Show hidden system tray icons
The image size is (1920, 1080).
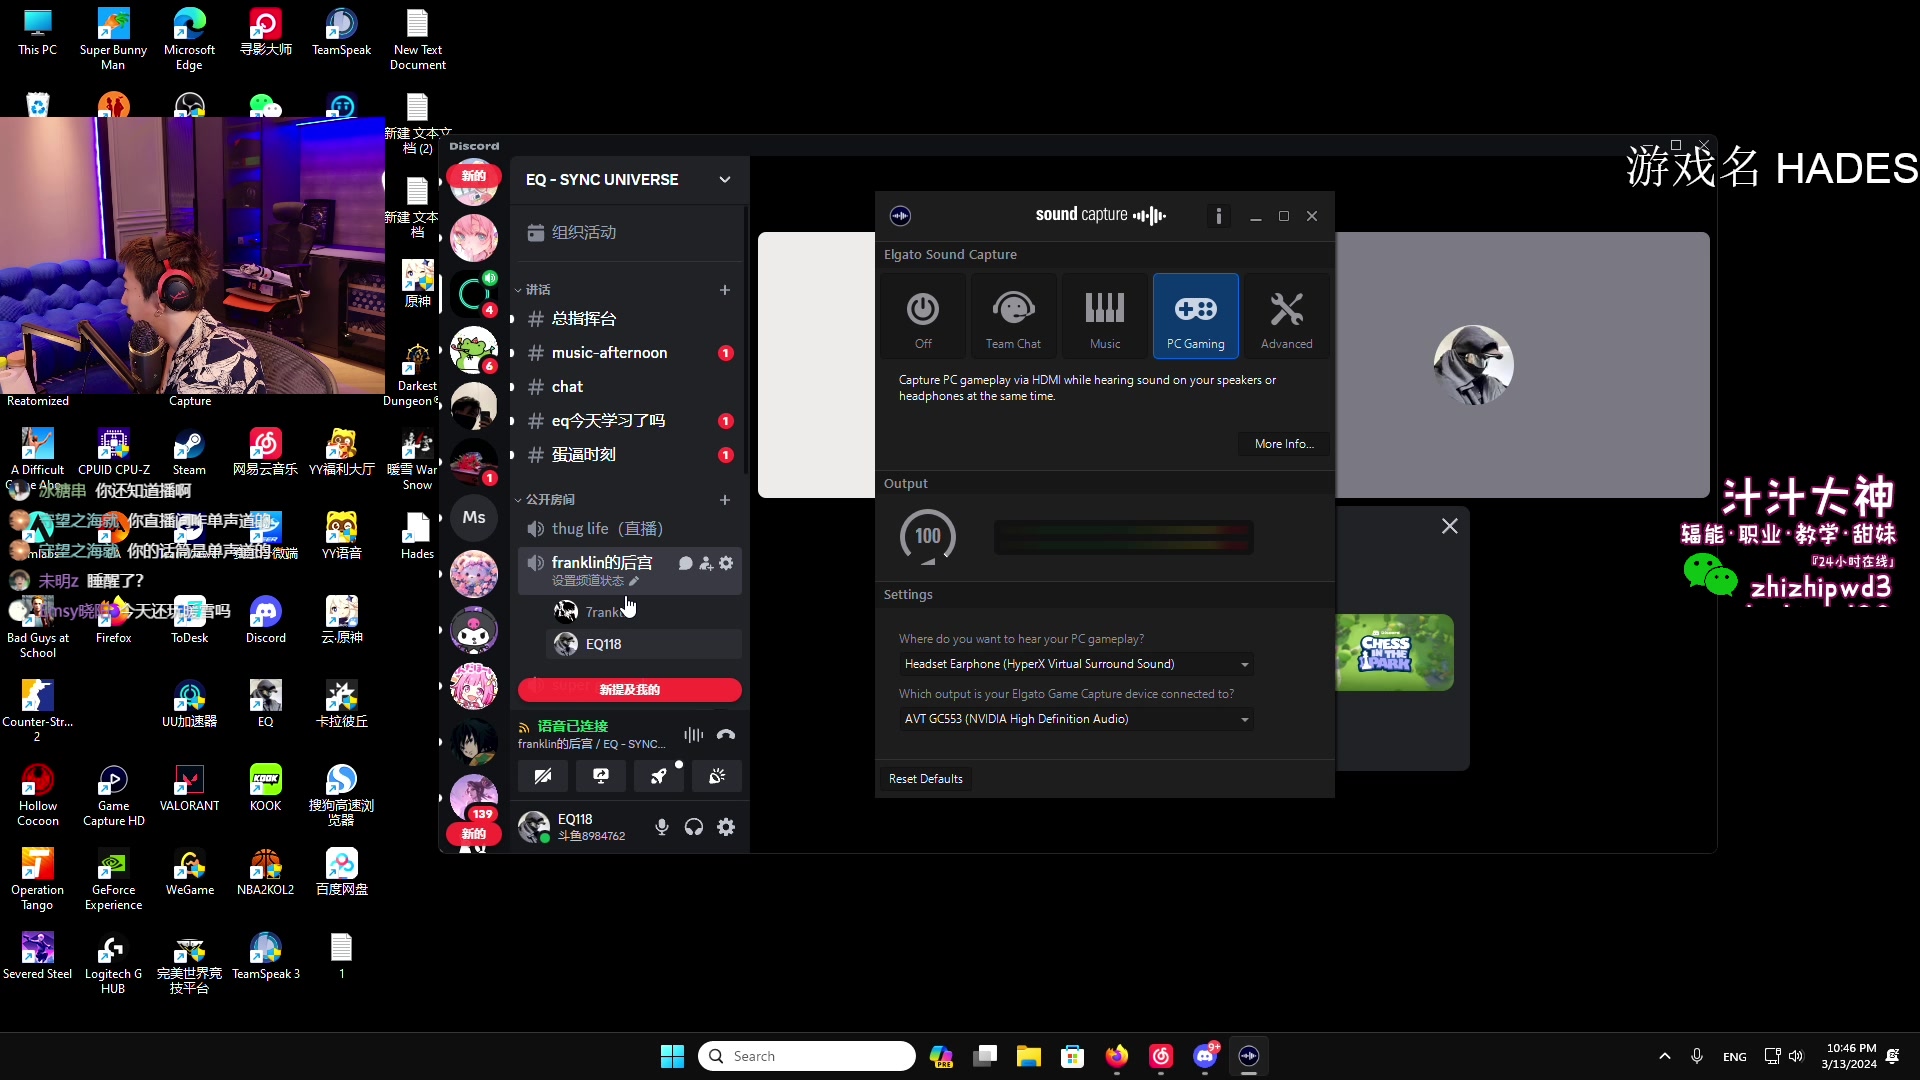tap(1665, 1056)
